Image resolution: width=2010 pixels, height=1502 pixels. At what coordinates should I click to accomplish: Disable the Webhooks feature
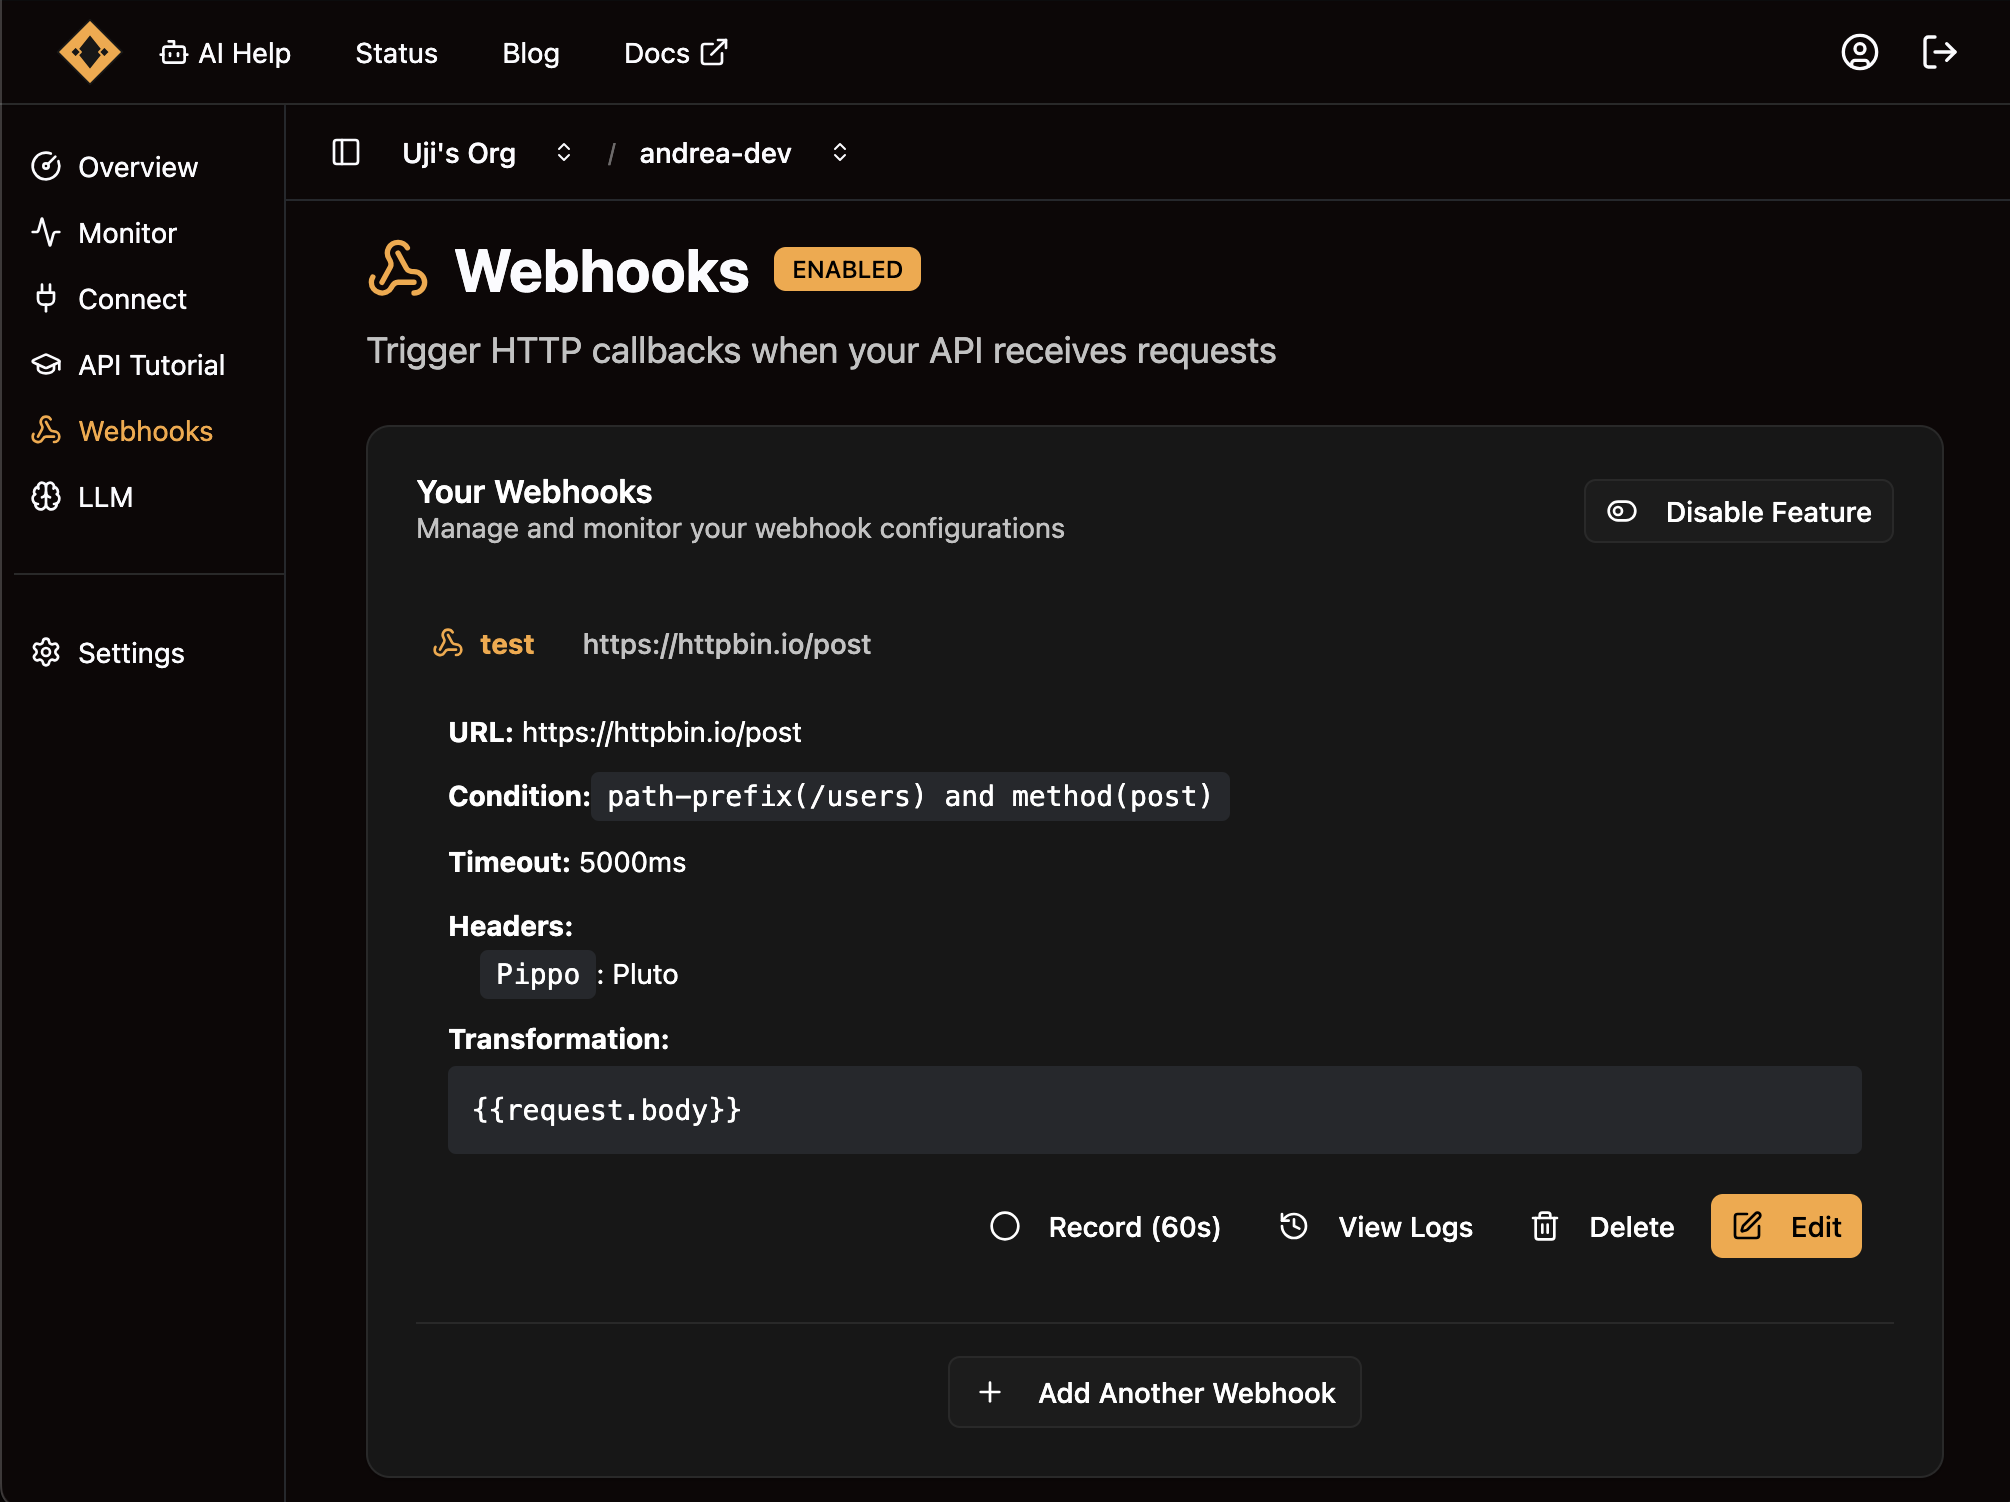coord(1738,511)
